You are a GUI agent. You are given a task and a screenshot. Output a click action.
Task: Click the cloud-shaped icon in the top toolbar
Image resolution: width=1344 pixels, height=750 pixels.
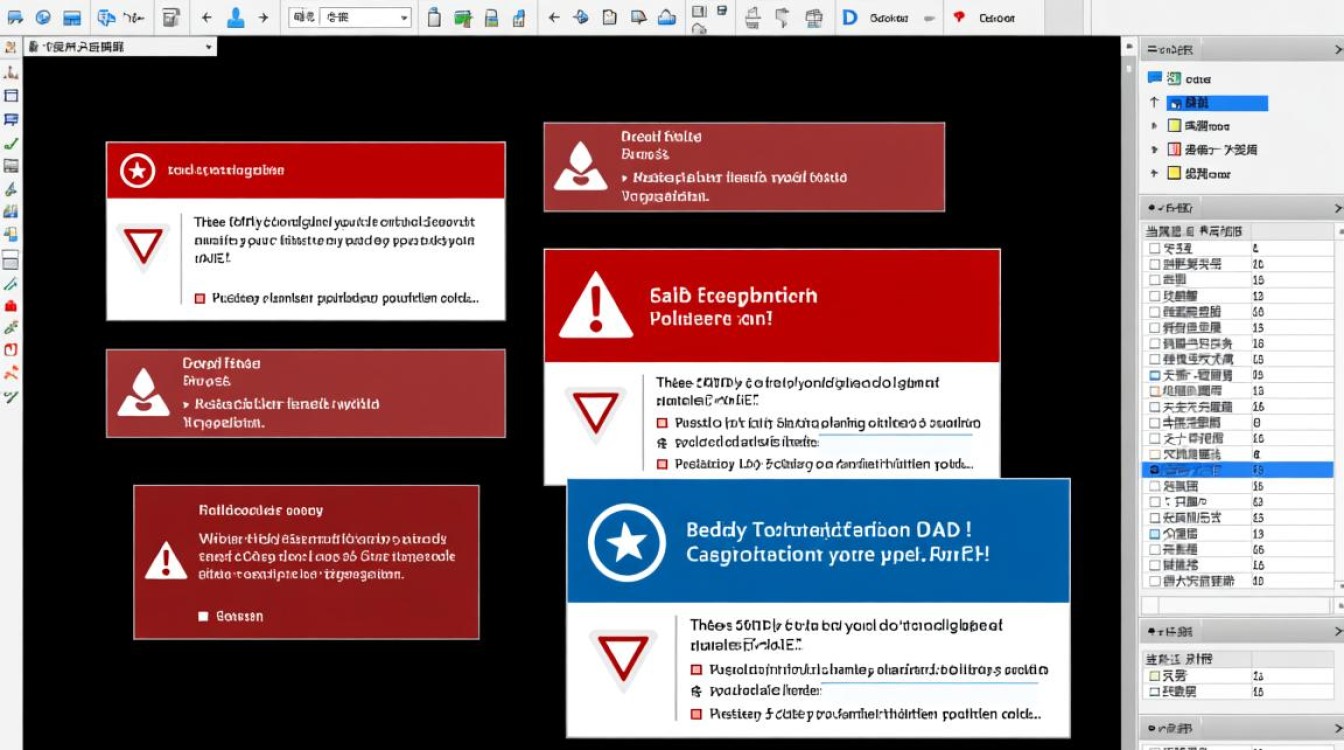(666, 18)
